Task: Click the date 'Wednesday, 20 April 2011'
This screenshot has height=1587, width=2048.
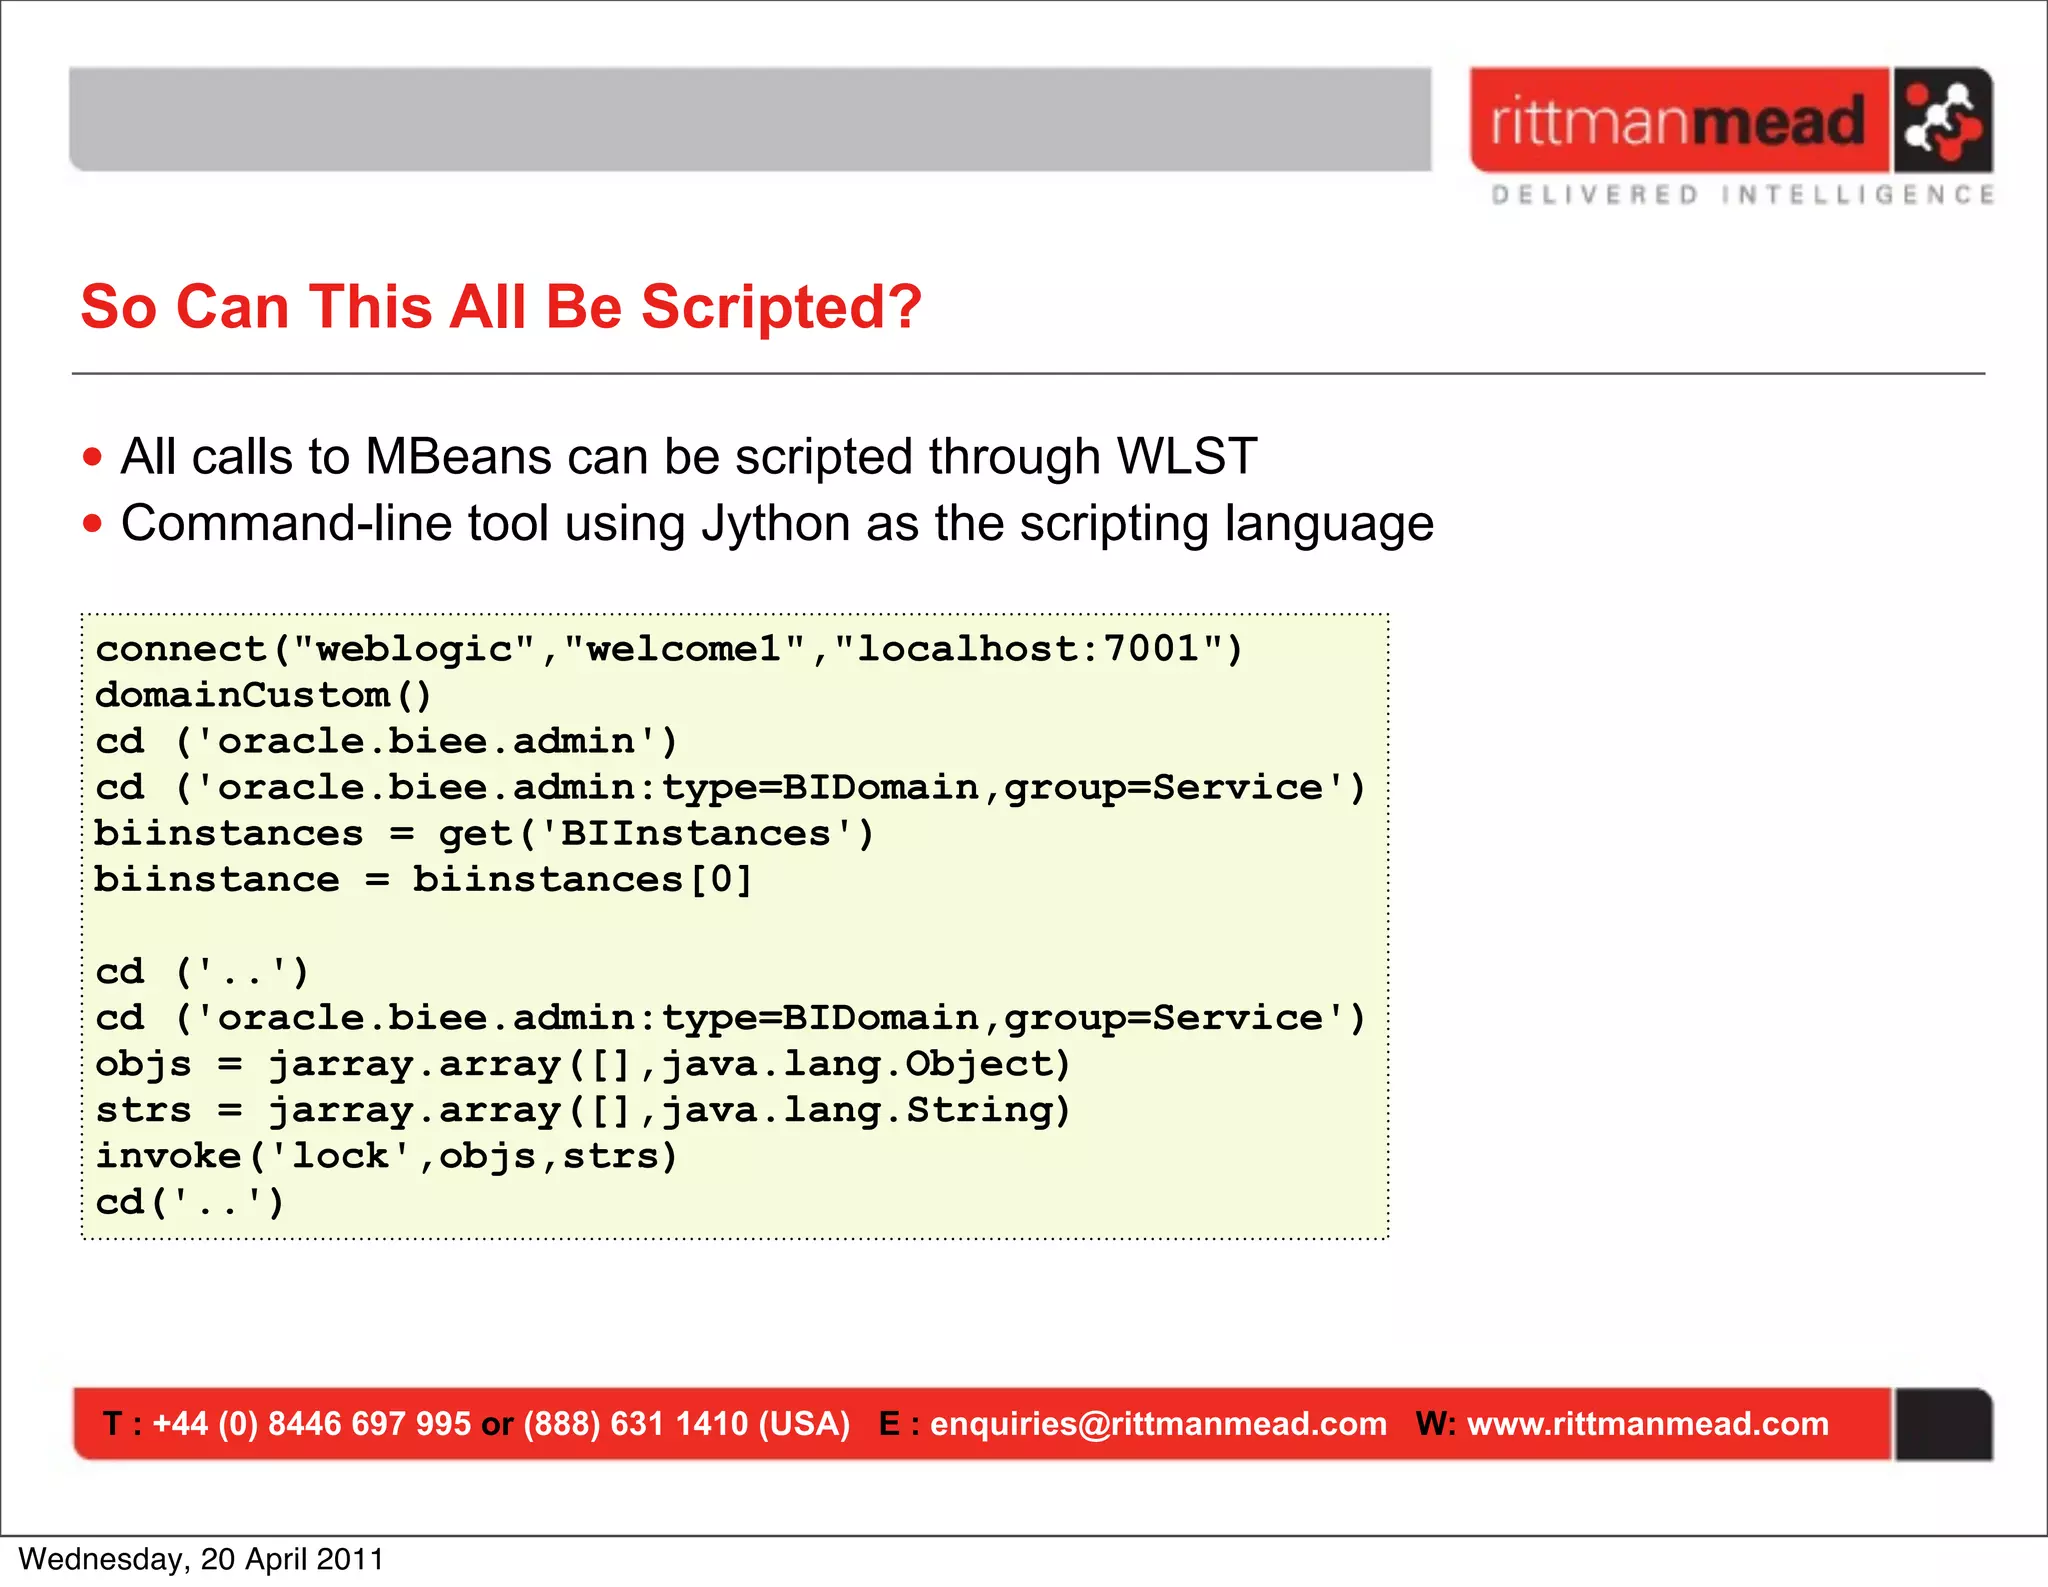Action: coord(201,1560)
